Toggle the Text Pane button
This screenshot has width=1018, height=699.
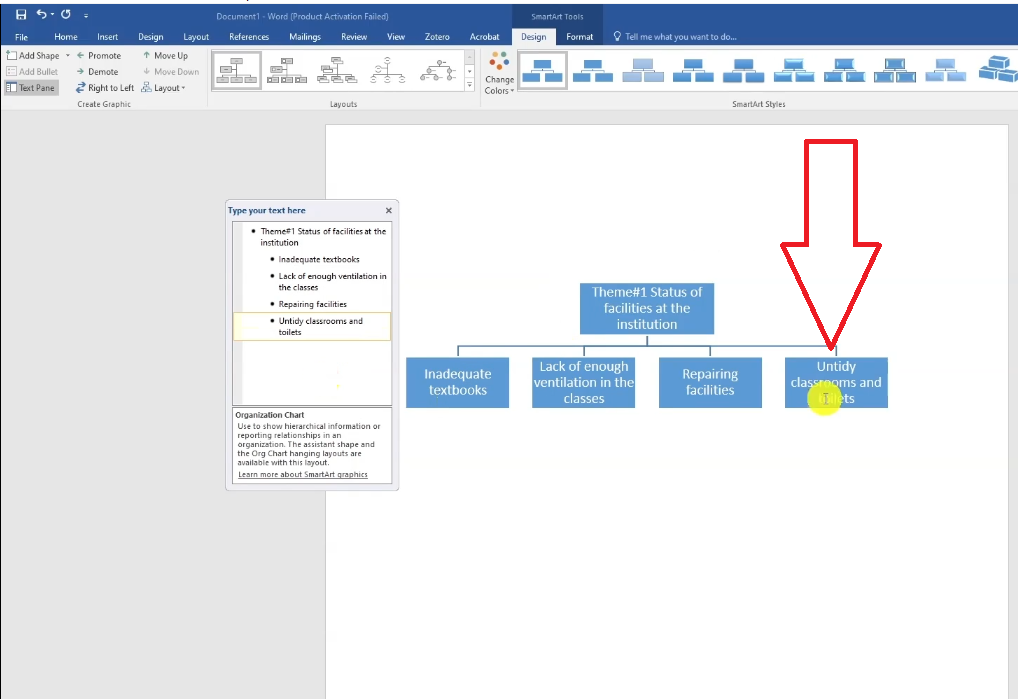[x=31, y=88]
